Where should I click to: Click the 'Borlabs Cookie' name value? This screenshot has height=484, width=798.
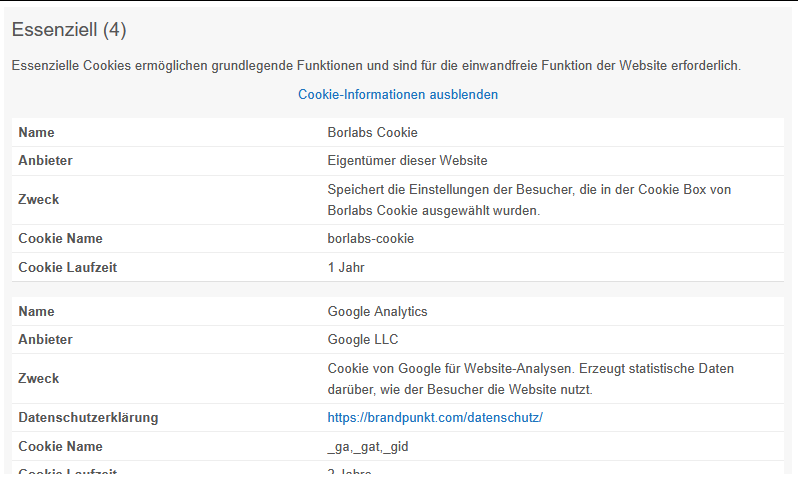[373, 132]
